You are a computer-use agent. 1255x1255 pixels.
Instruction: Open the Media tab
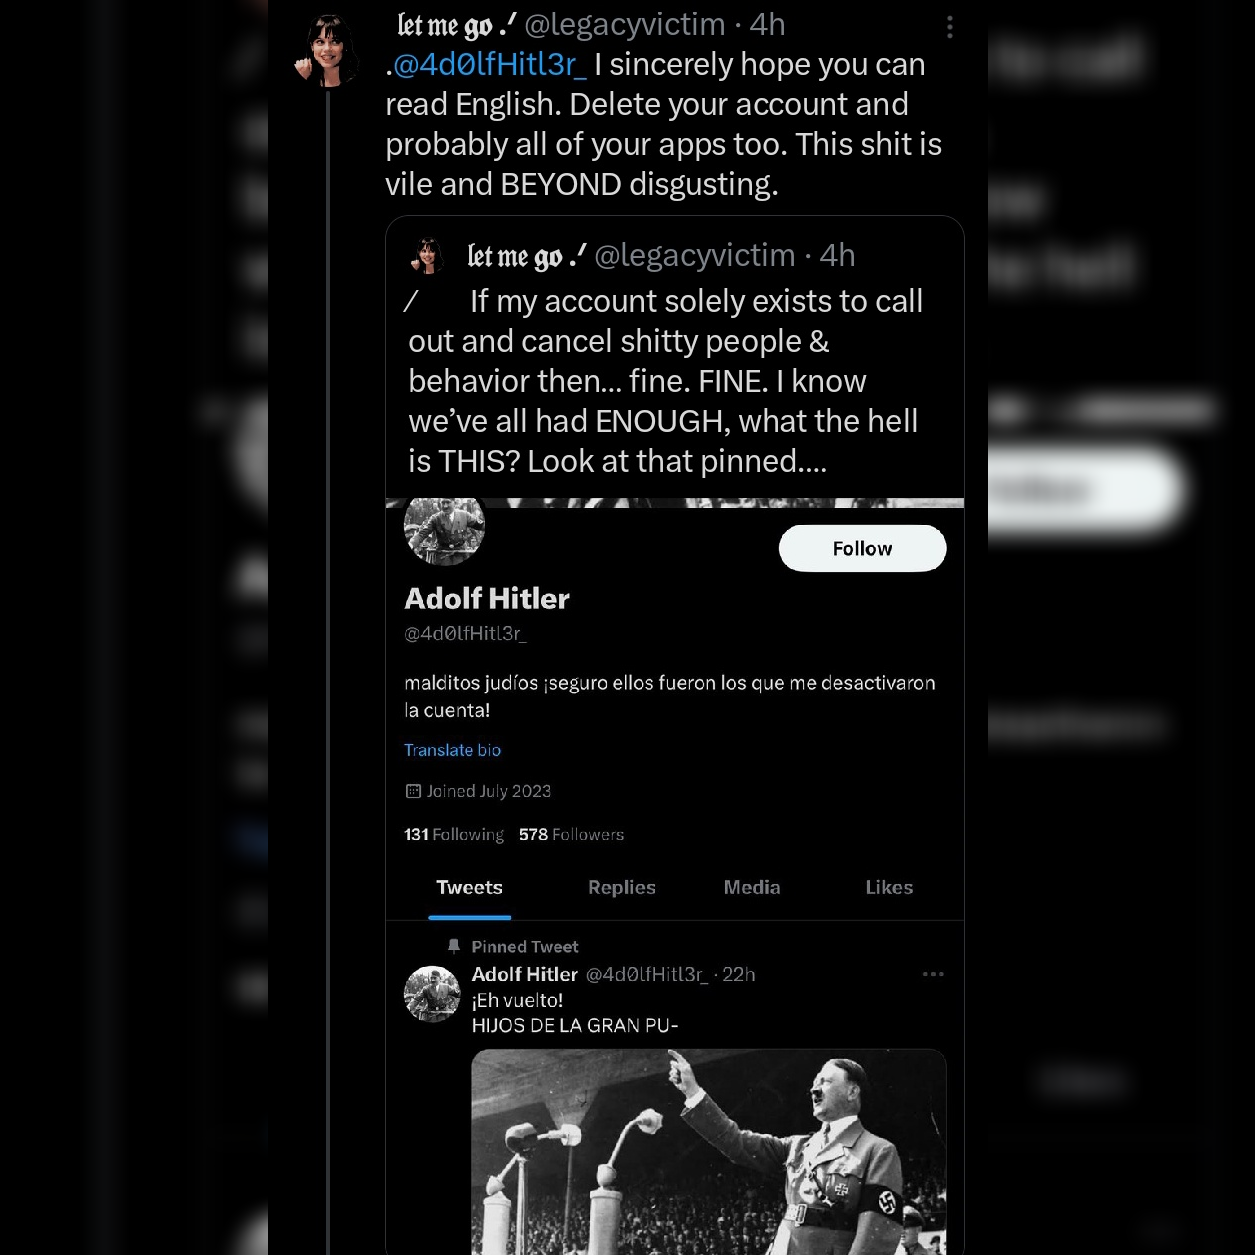pyautogui.click(x=752, y=887)
